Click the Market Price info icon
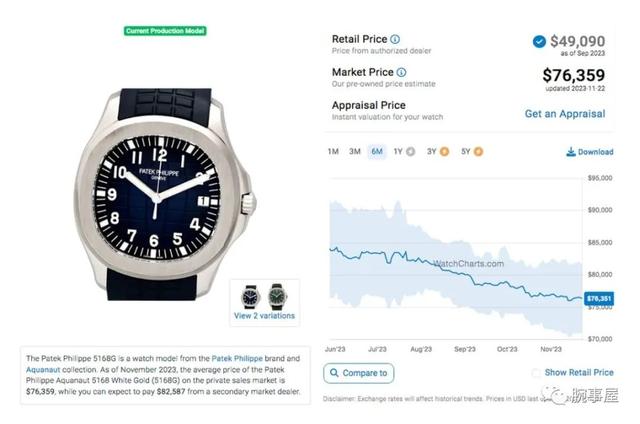Viewport: 640px width, 424px height. click(402, 72)
